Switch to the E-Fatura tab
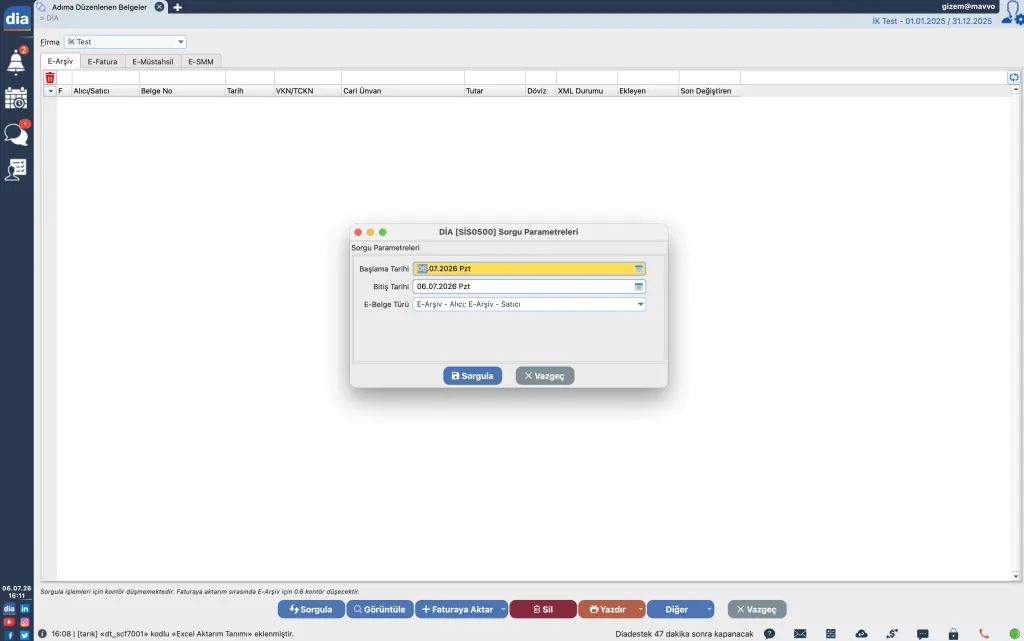The width and height of the screenshot is (1024, 641). 103,61
